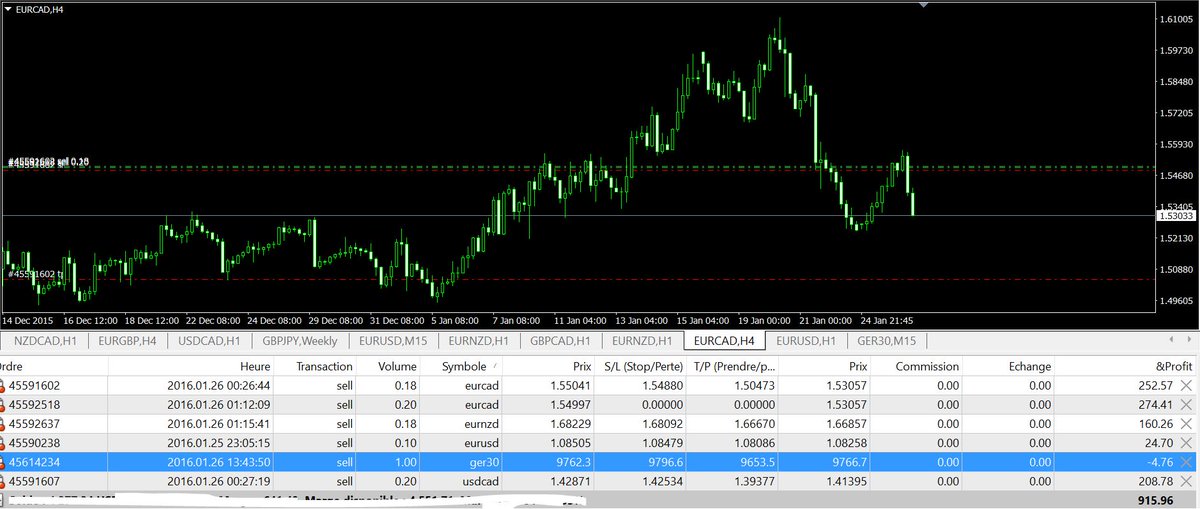Open the EURCAD,H4 chart title arrow menu

[x=8, y=7]
